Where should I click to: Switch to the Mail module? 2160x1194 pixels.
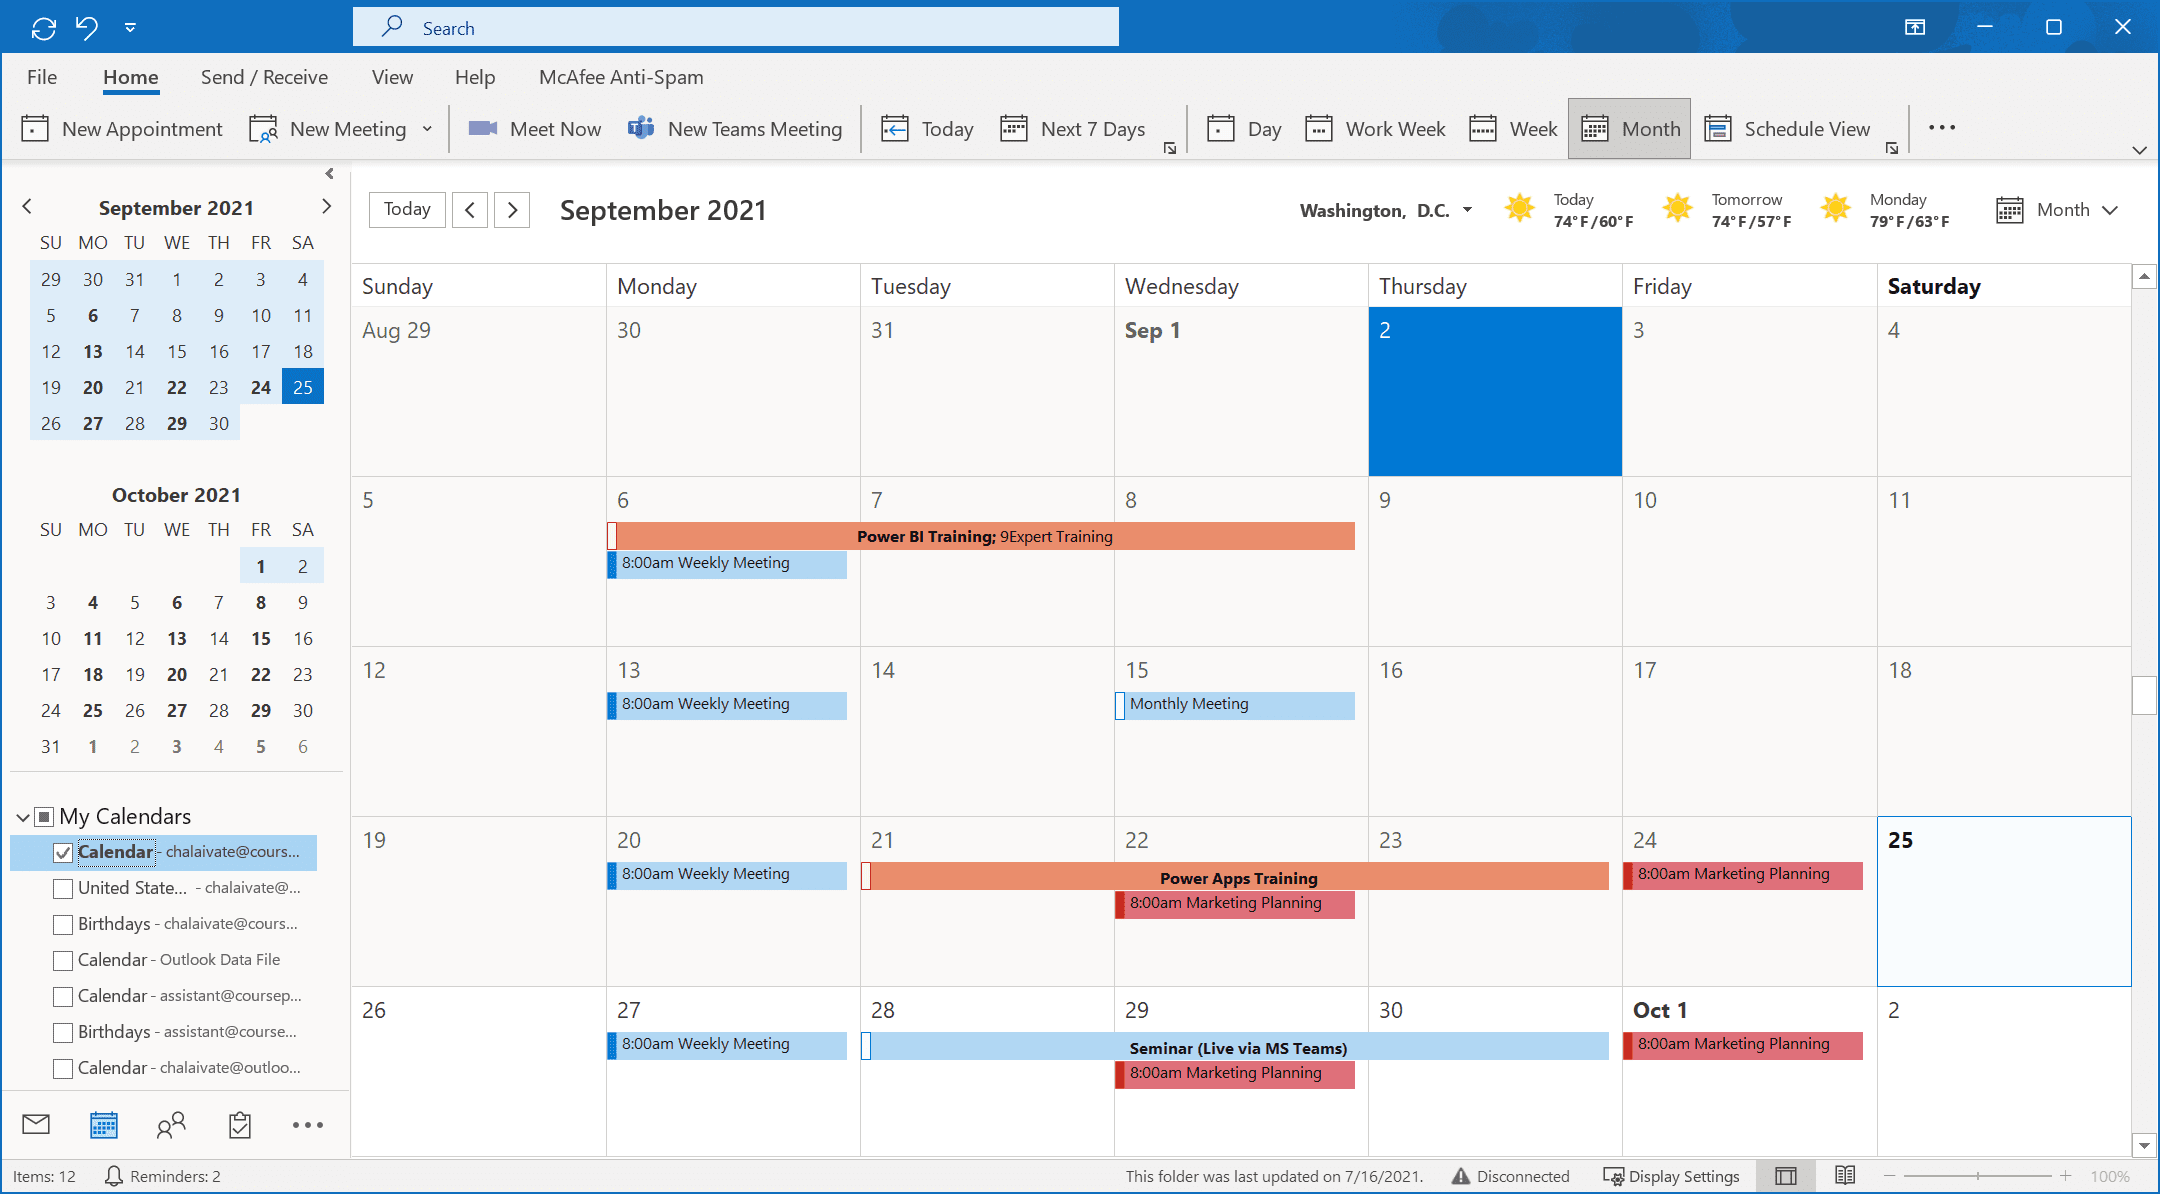(35, 1124)
